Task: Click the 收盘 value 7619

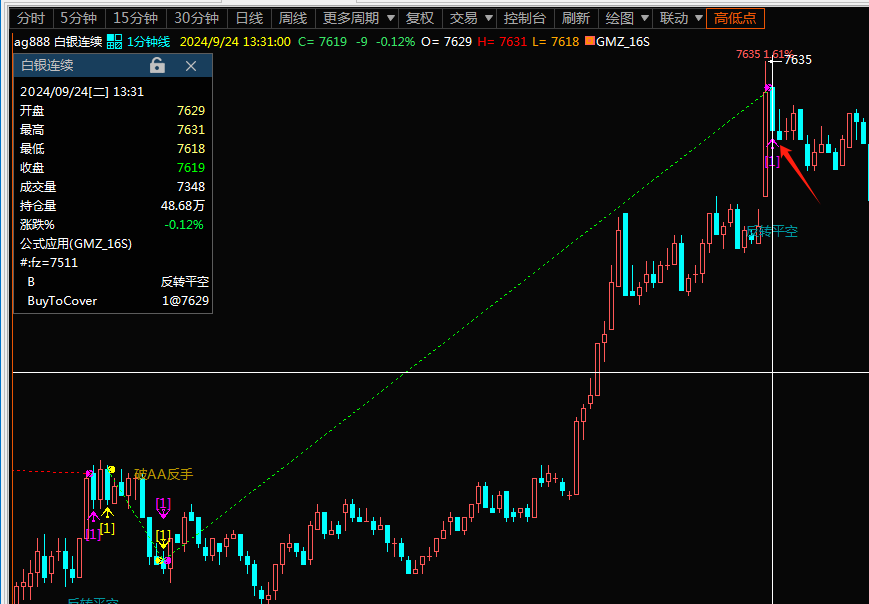Action: point(191,167)
